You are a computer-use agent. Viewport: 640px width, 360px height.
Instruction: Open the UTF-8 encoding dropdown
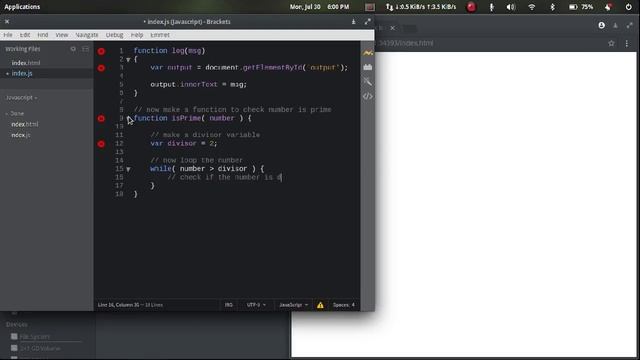pyautogui.click(x=256, y=305)
